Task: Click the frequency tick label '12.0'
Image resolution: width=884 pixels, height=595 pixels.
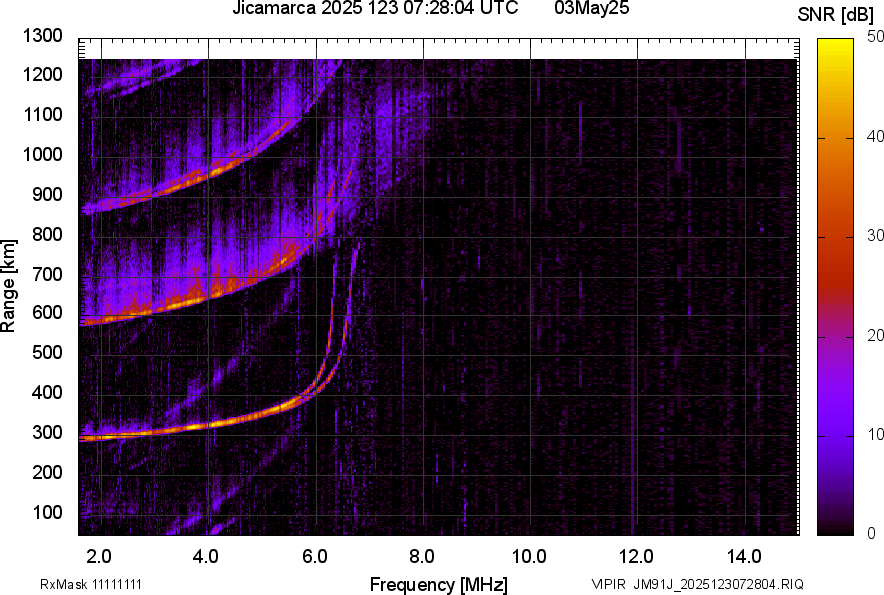Action: tap(636, 557)
